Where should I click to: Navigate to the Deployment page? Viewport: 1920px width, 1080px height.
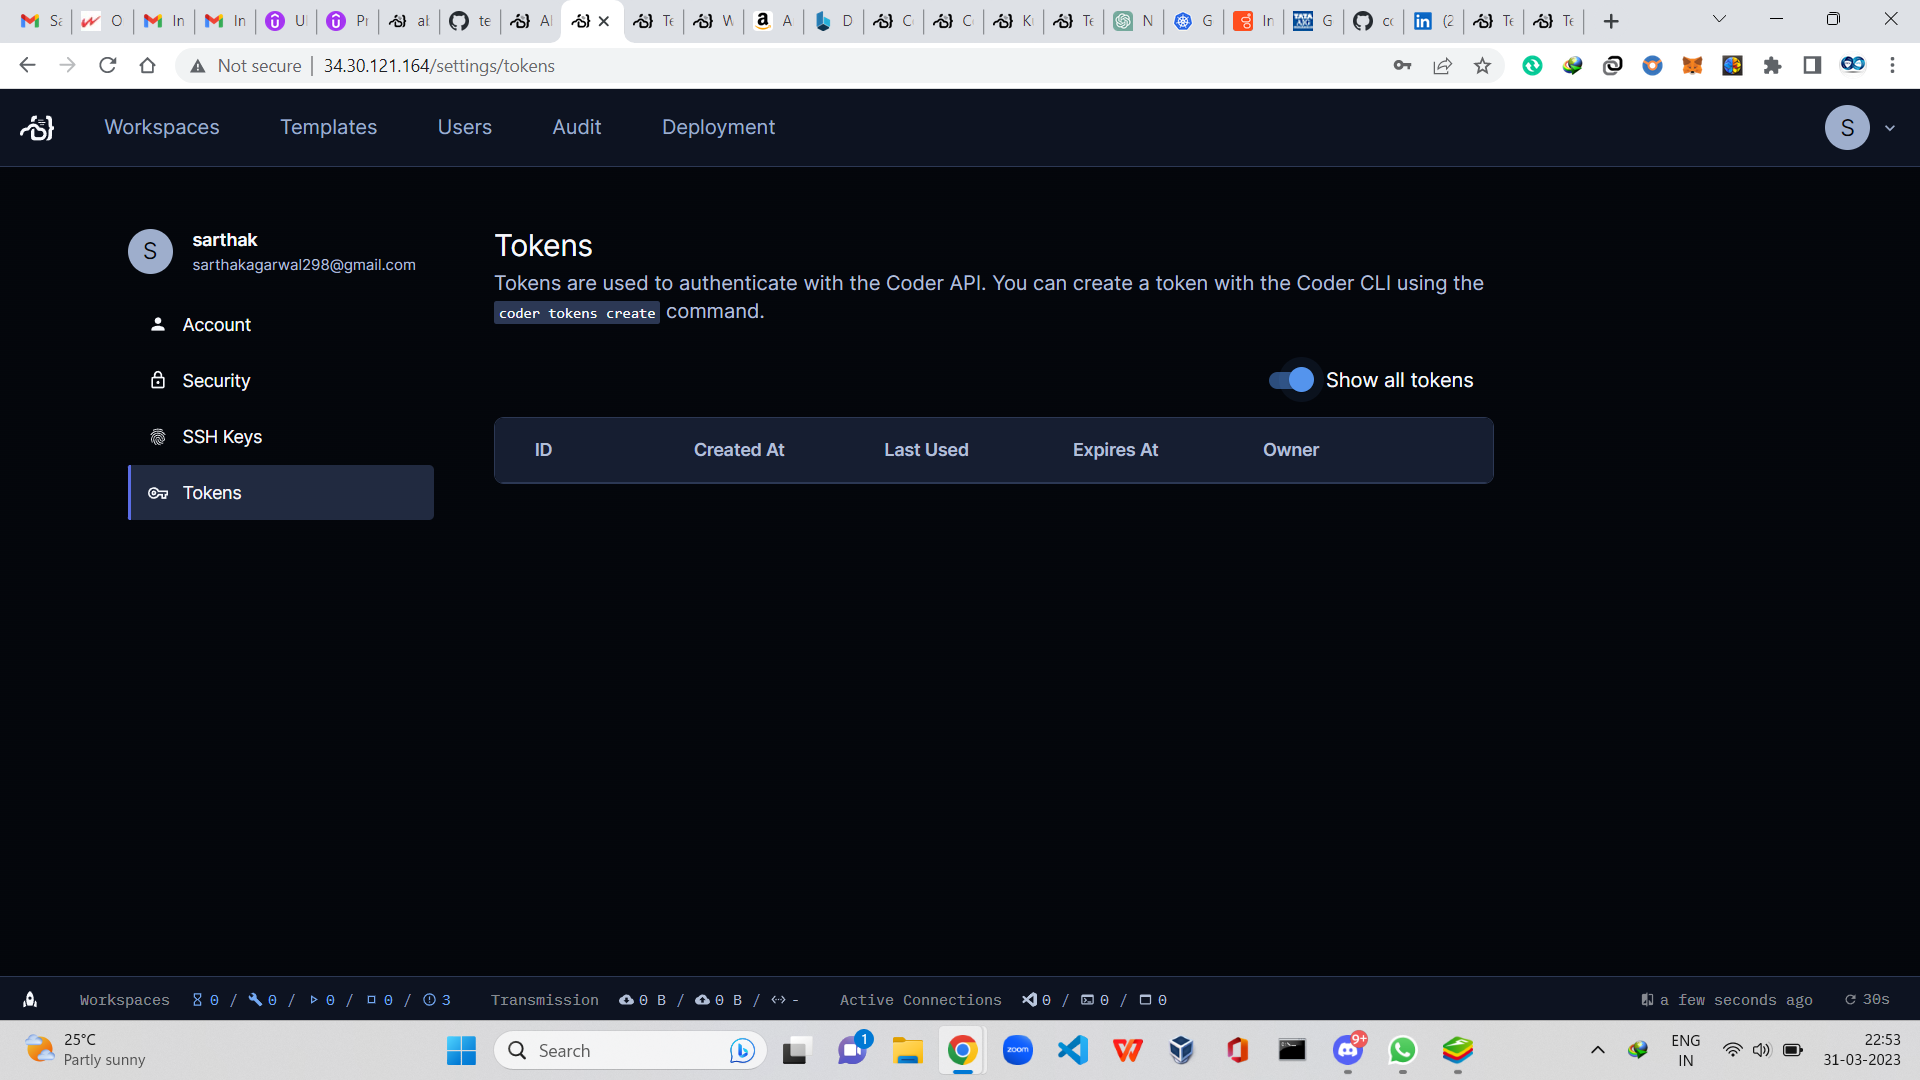(718, 127)
